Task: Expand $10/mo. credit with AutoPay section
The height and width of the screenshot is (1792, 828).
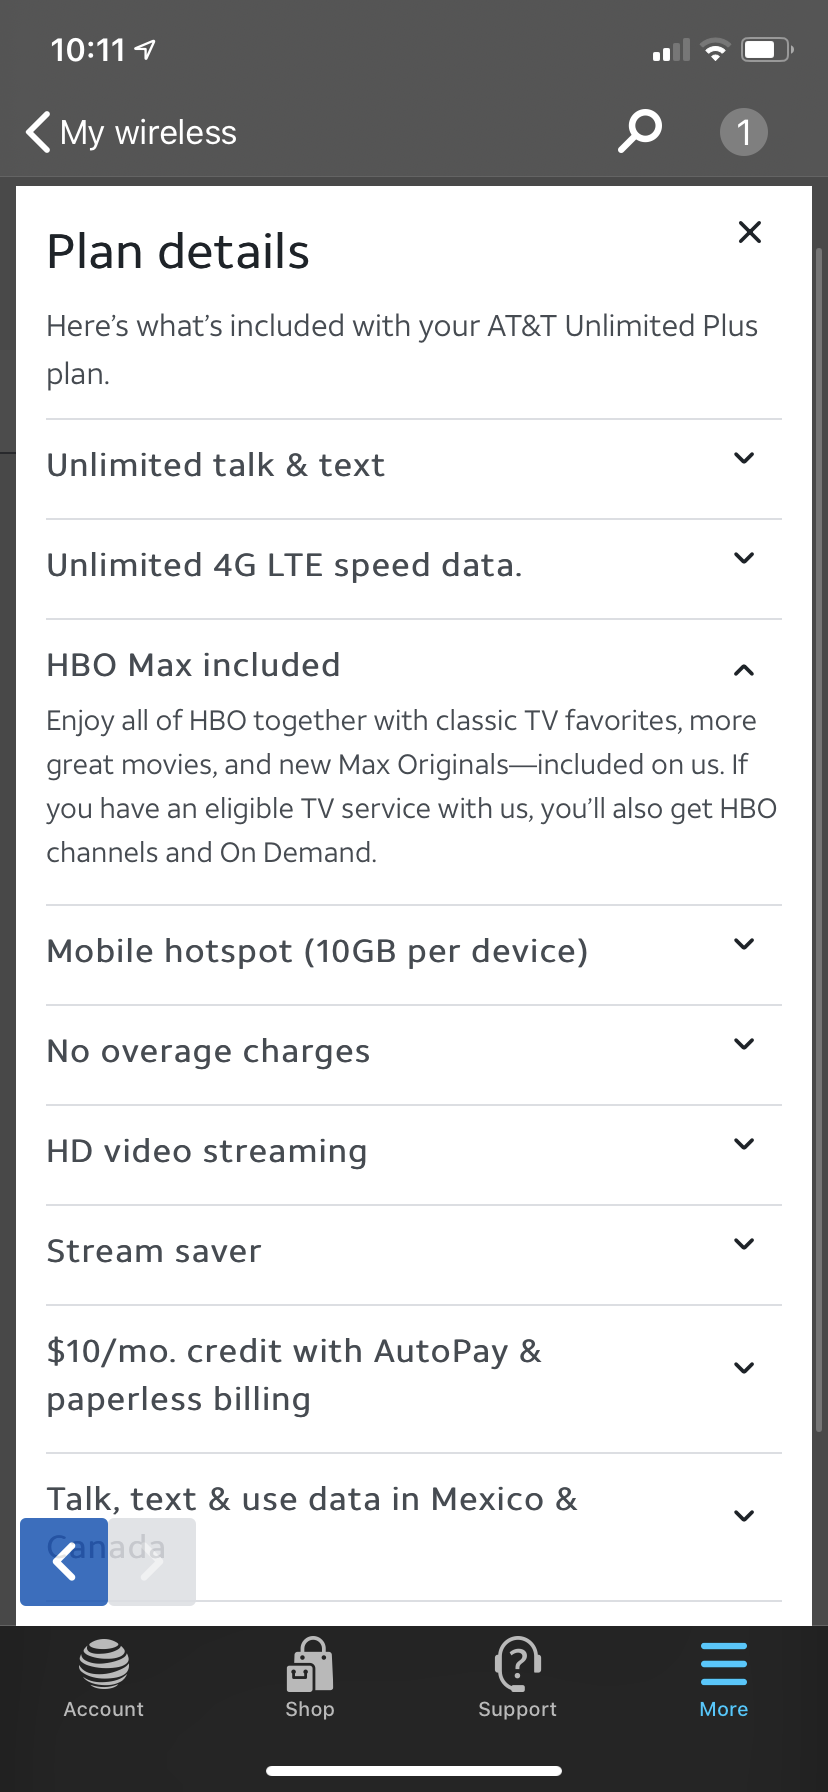Action: [x=743, y=1369]
